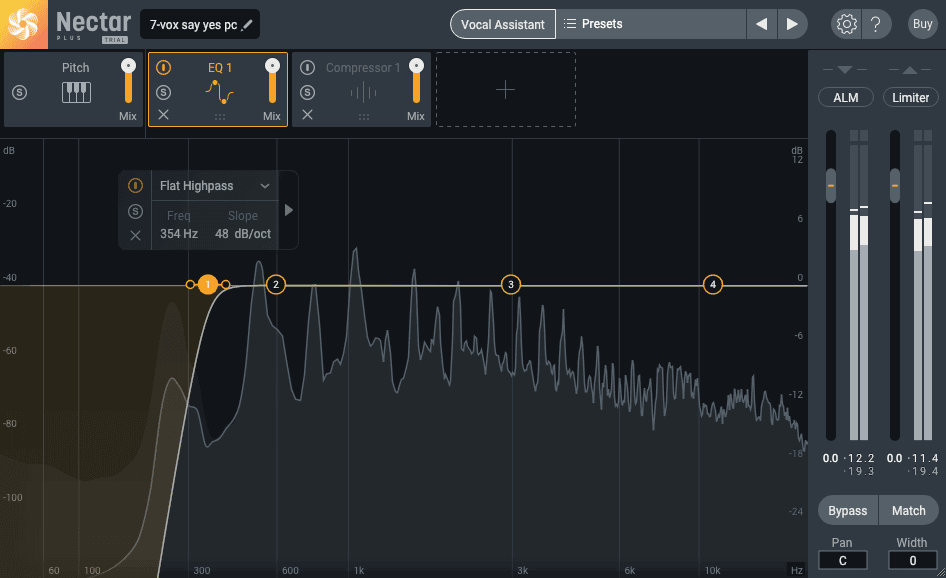The width and height of the screenshot is (946, 578).
Task: Open Flat Highpass filter type dropdown
Action: click(214, 186)
